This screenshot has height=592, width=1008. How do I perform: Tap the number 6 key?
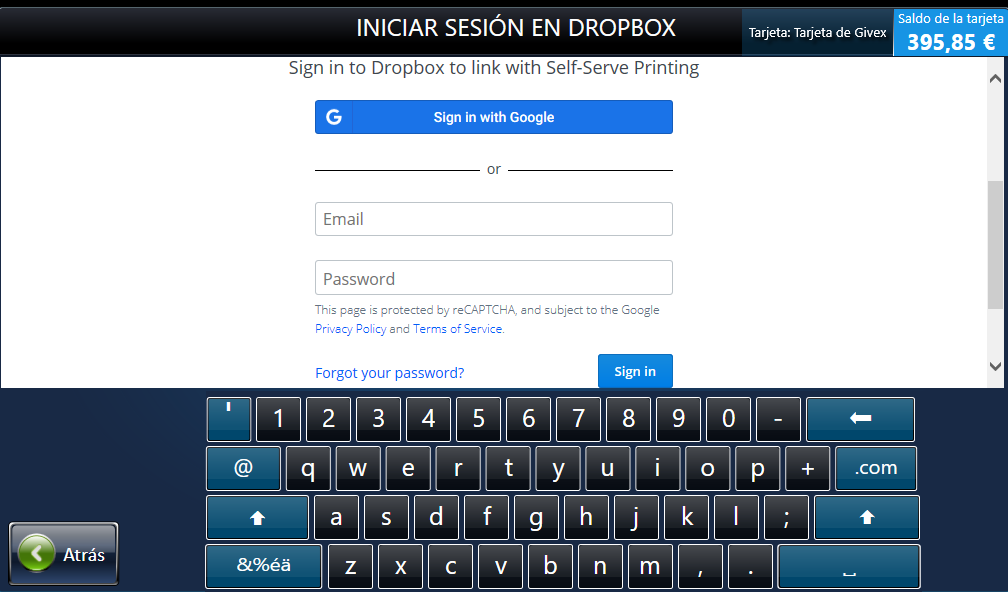pyautogui.click(x=528, y=419)
